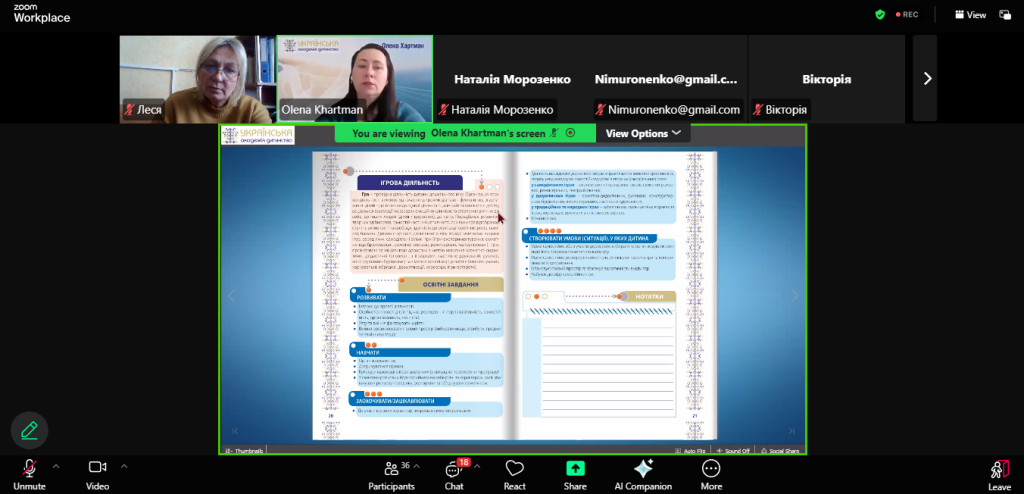The image size is (1024, 494).
Task: Open Thumbnails in the flipbook bottom bar
Action: point(245,451)
